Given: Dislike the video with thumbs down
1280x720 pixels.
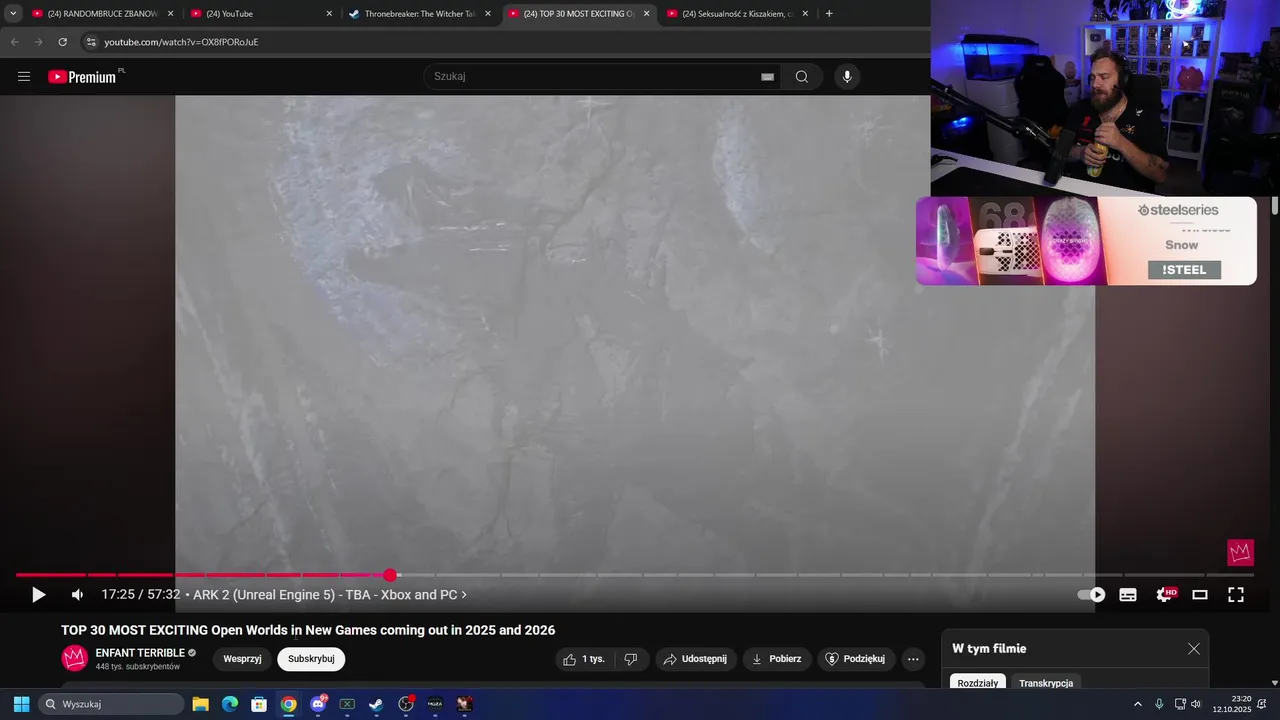Looking at the screenshot, I should [x=631, y=659].
